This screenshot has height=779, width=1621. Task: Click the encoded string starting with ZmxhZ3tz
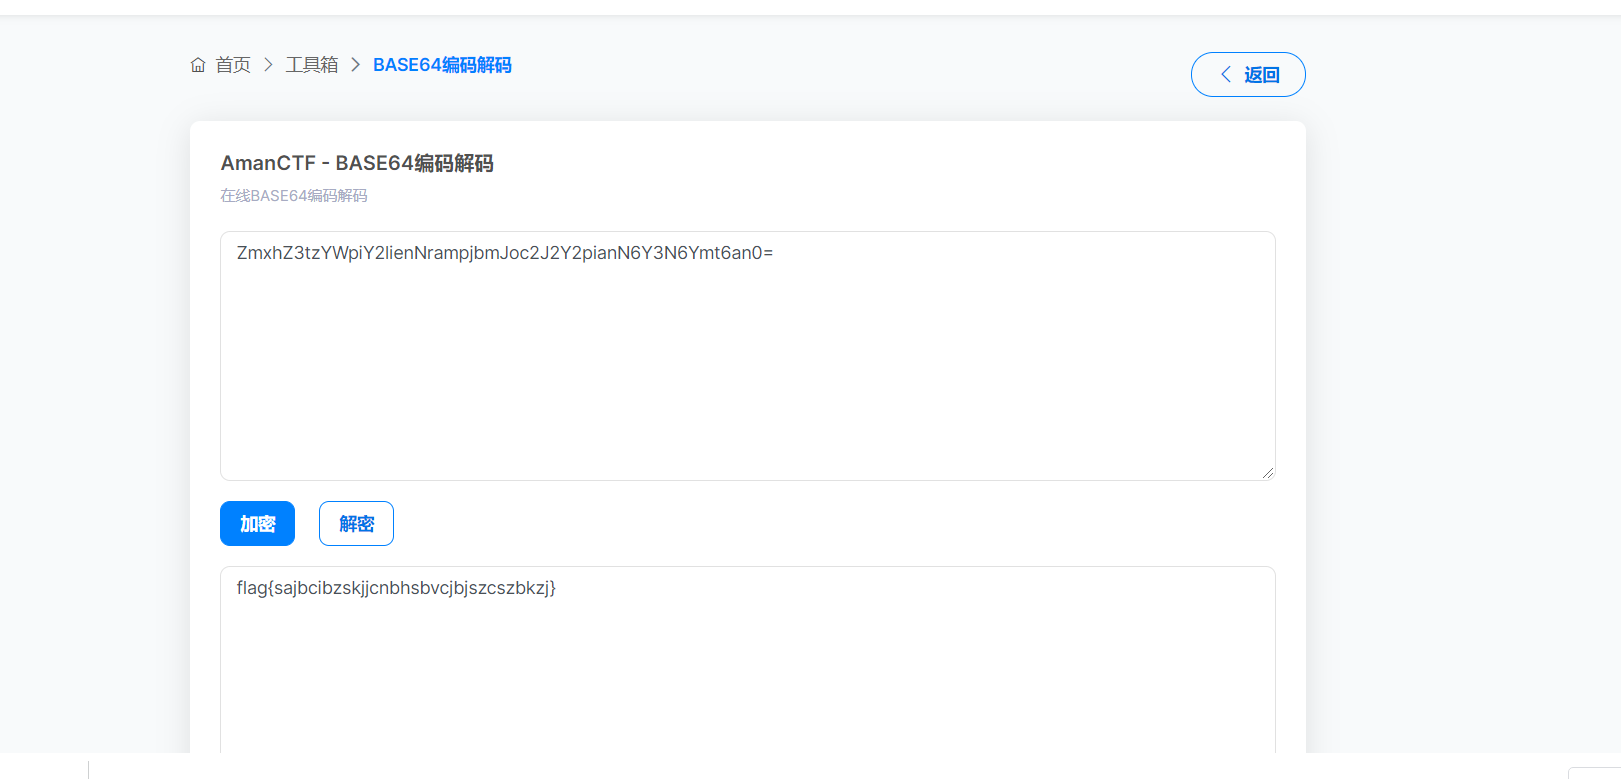(504, 253)
